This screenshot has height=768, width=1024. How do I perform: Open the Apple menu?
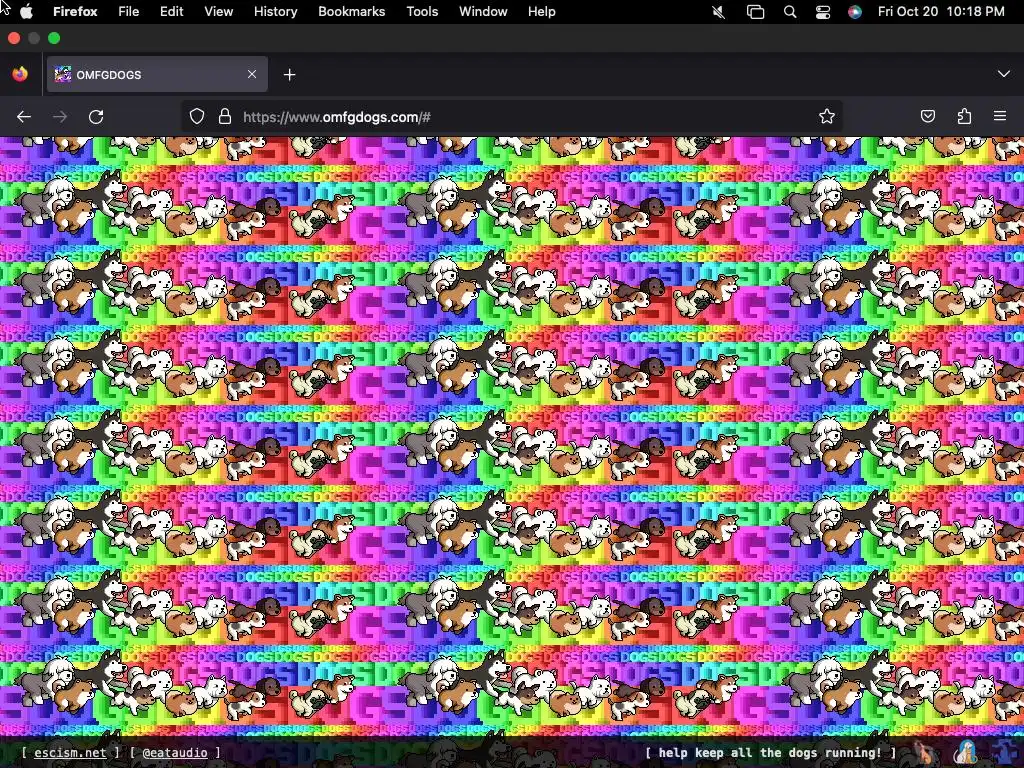[x=27, y=12]
